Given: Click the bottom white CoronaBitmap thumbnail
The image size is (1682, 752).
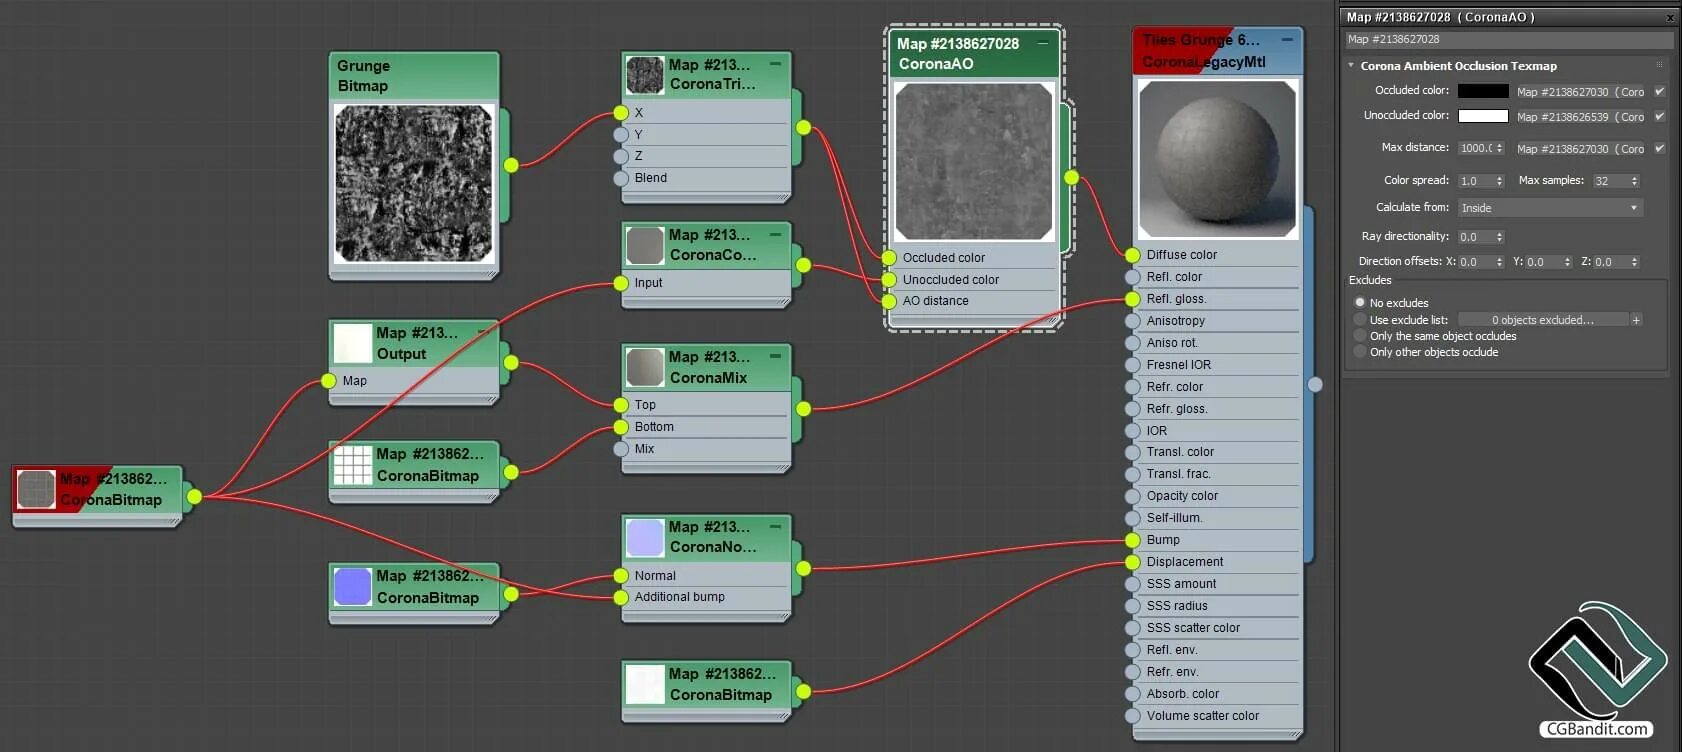Looking at the screenshot, I should point(645,684).
